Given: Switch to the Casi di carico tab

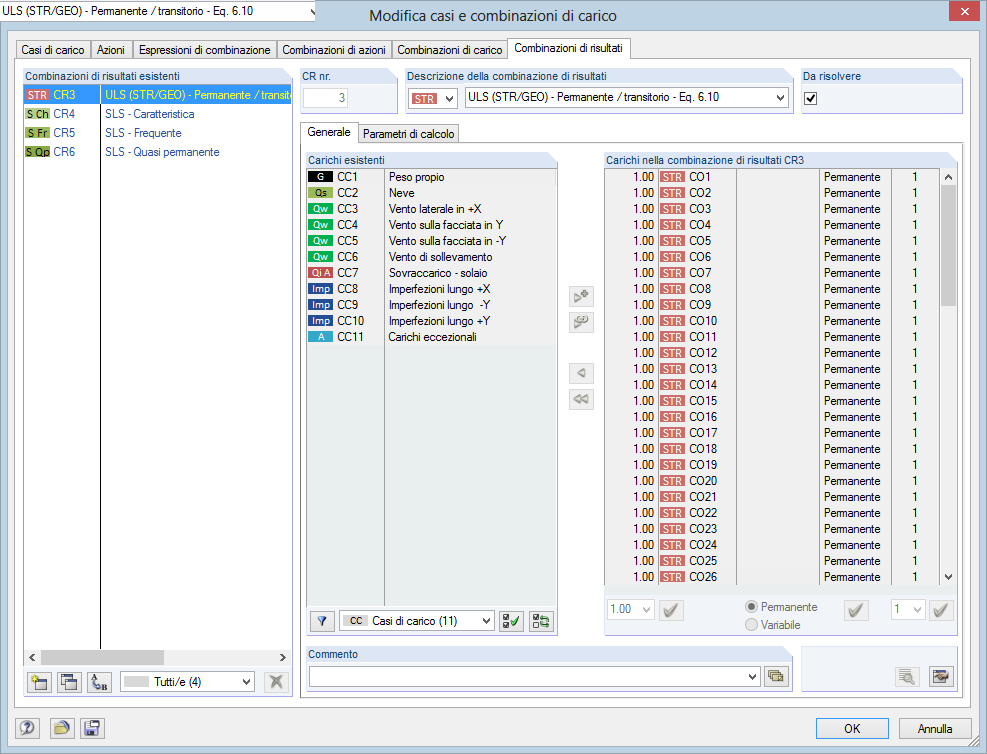Looking at the screenshot, I should [53, 50].
